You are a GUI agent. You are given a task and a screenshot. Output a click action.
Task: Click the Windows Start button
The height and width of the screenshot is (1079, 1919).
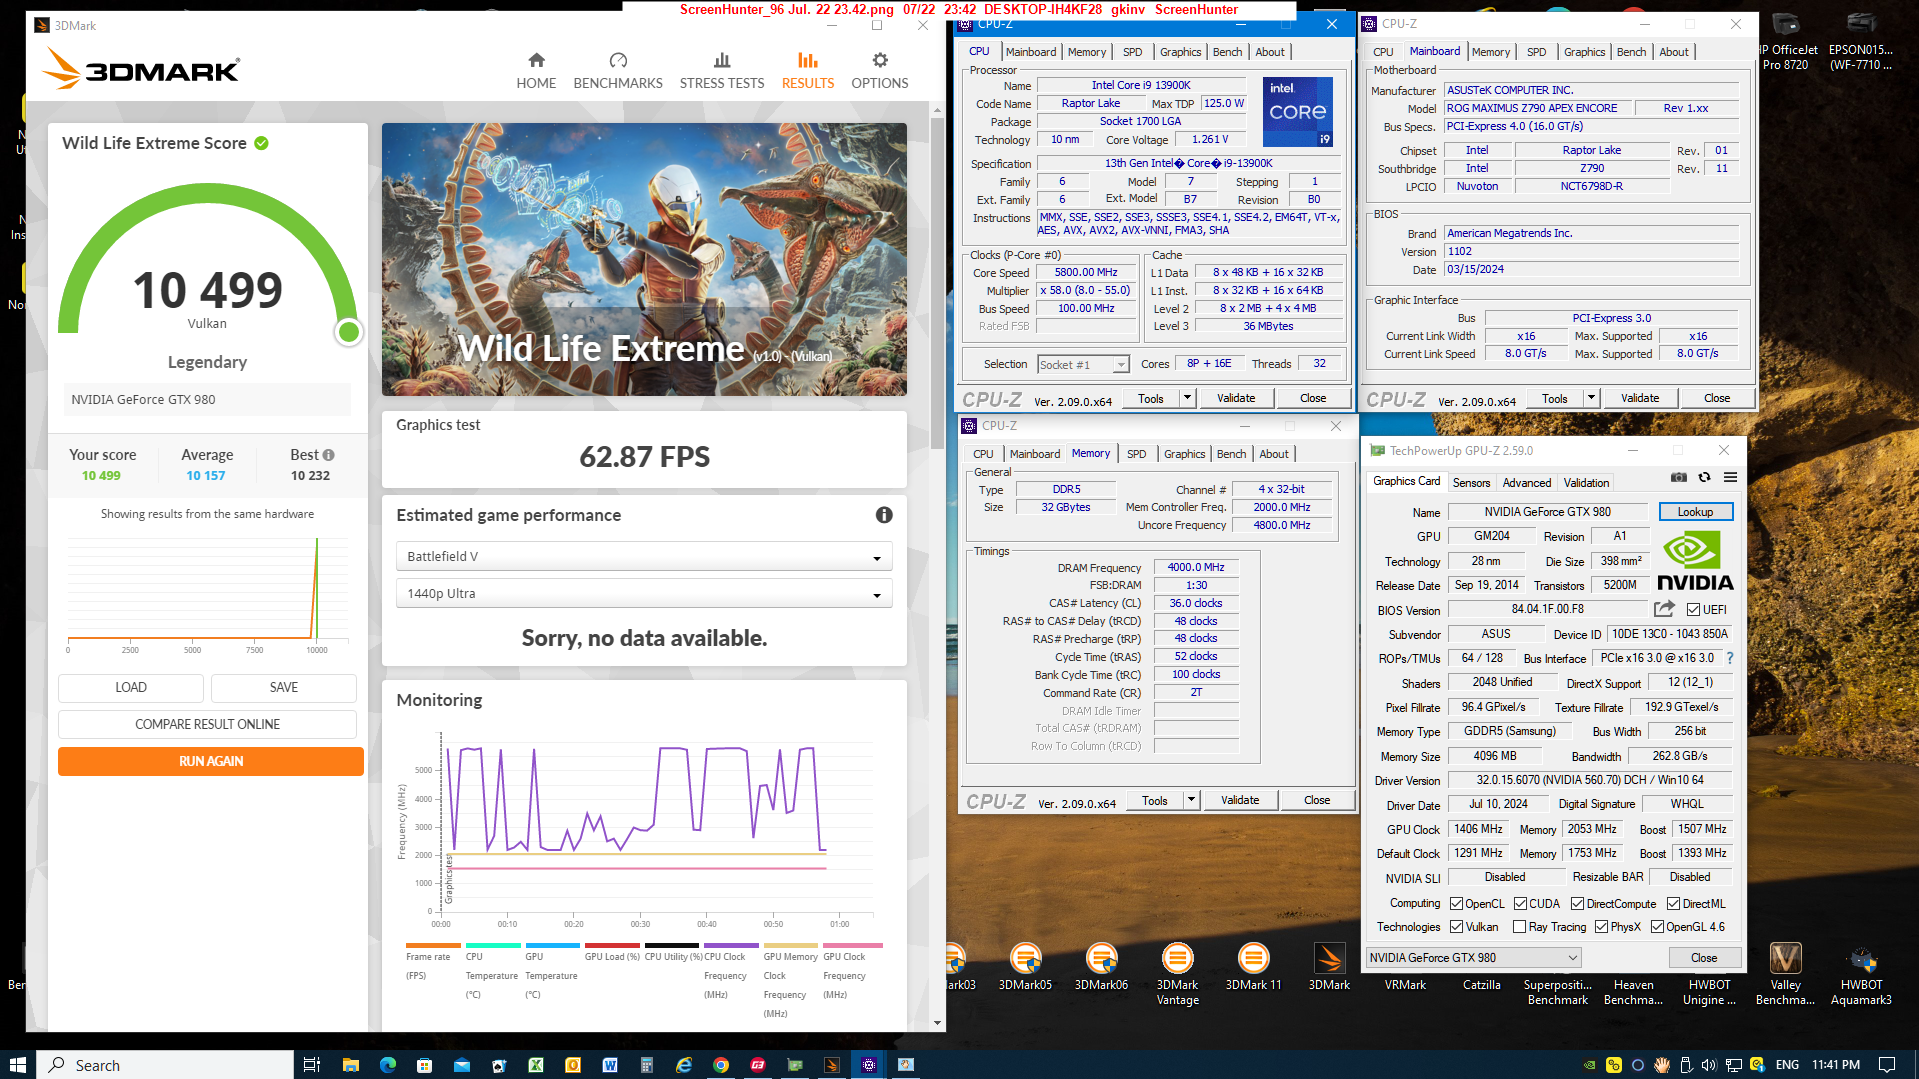coord(17,1065)
